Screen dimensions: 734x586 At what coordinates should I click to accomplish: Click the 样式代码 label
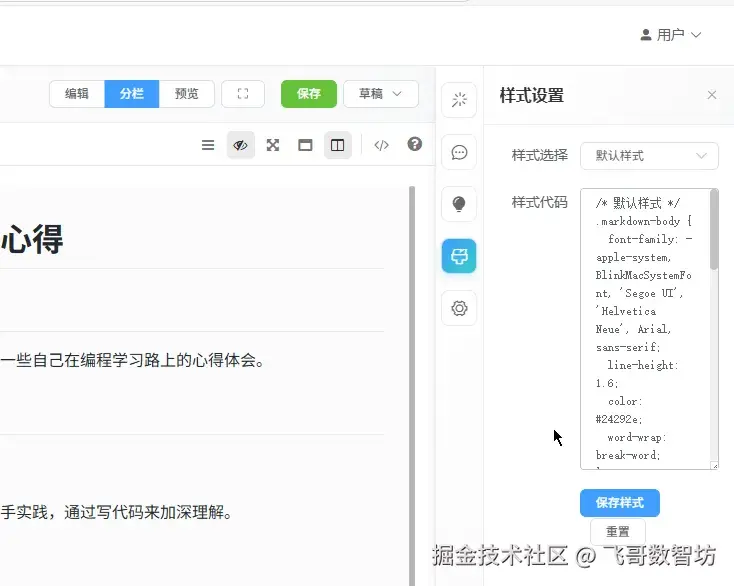pyautogui.click(x=539, y=202)
